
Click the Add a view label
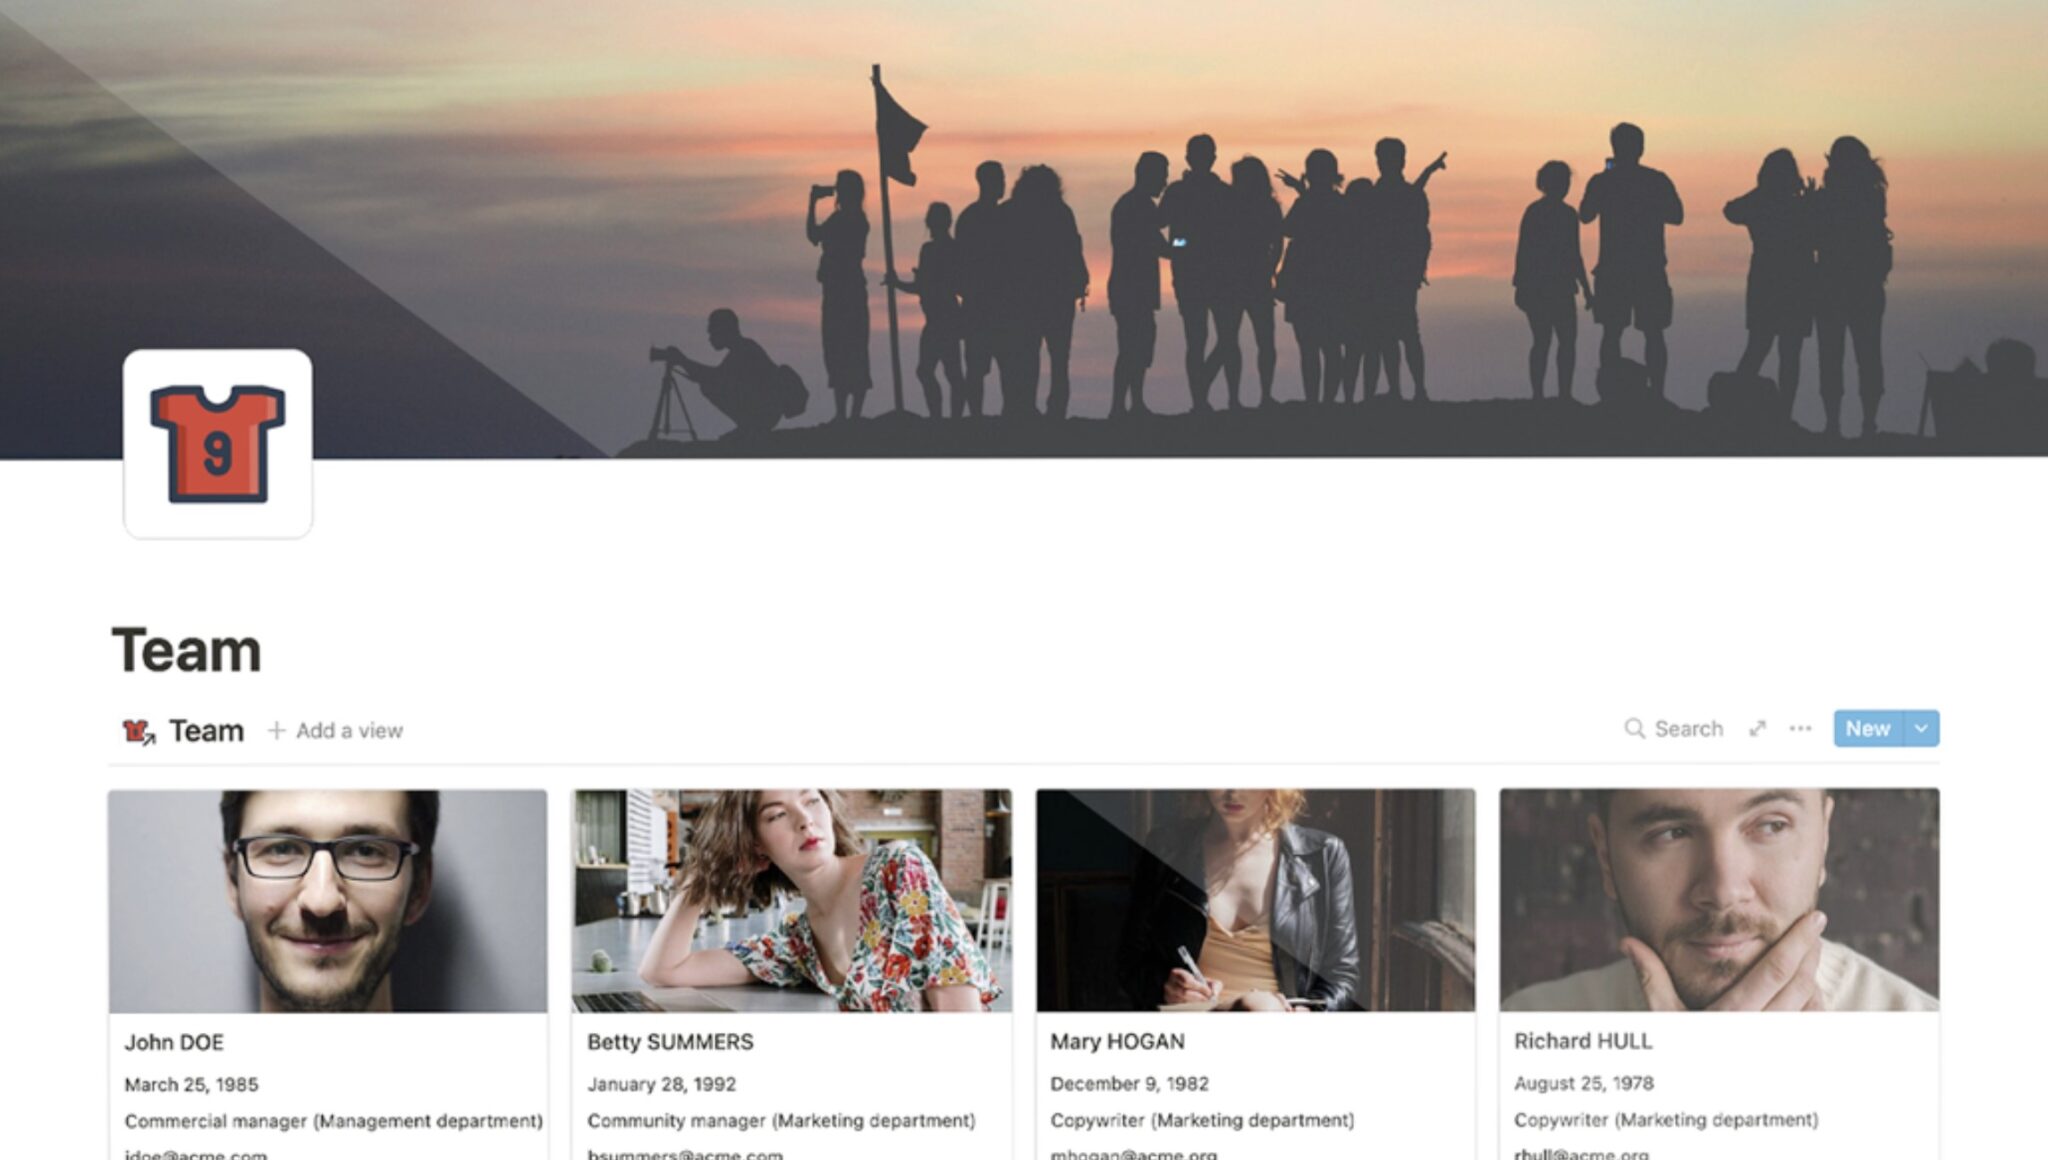[x=349, y=731]
